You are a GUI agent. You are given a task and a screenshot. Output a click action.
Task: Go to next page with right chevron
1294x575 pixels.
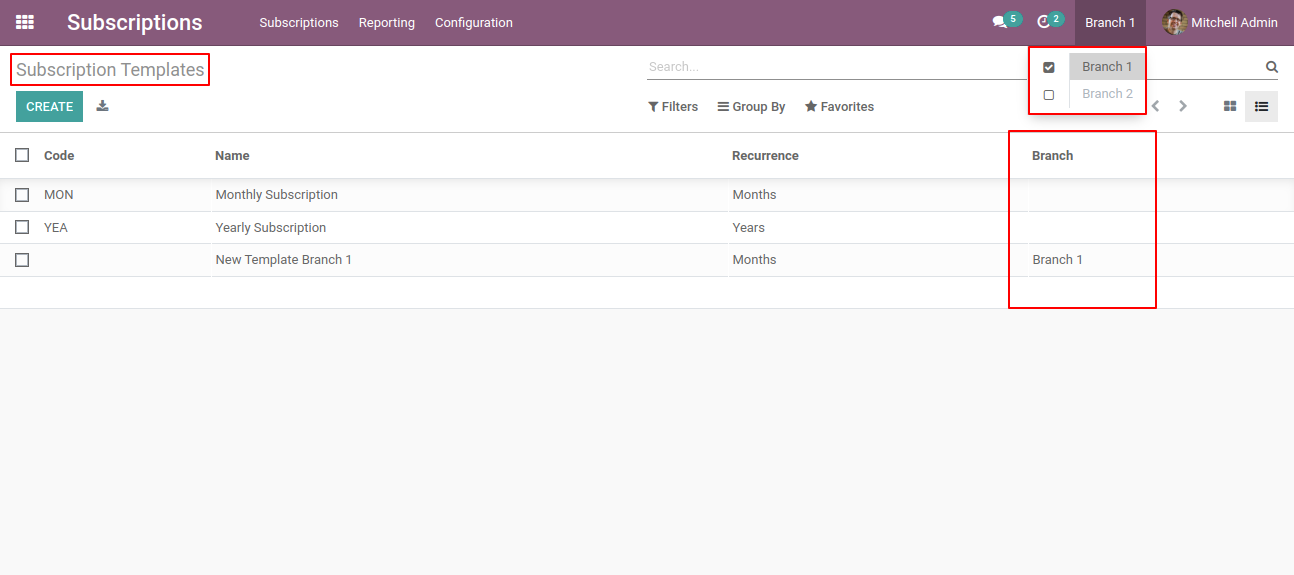(1183, 106)
